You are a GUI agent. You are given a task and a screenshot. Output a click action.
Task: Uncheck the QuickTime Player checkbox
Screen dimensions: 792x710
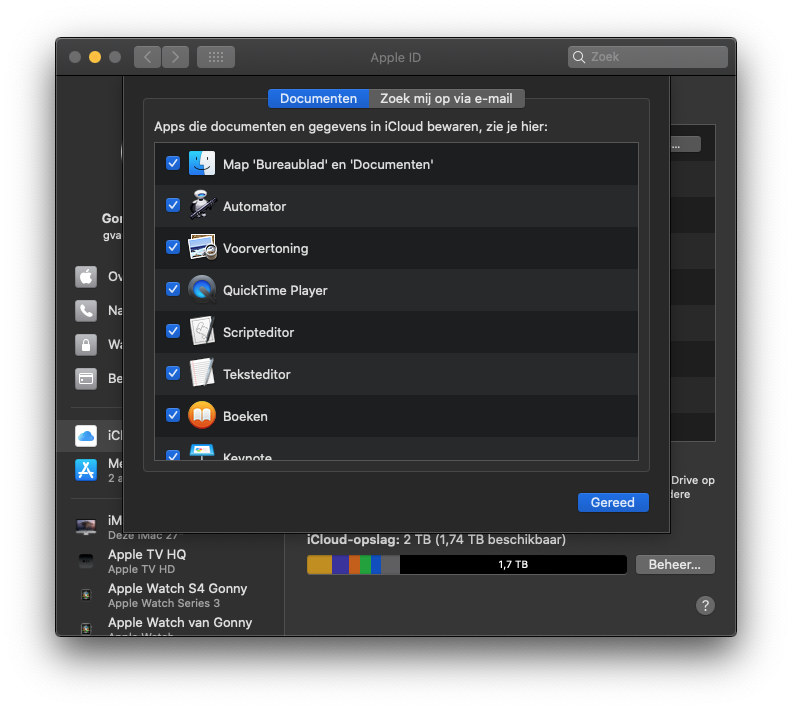point(173,289)
